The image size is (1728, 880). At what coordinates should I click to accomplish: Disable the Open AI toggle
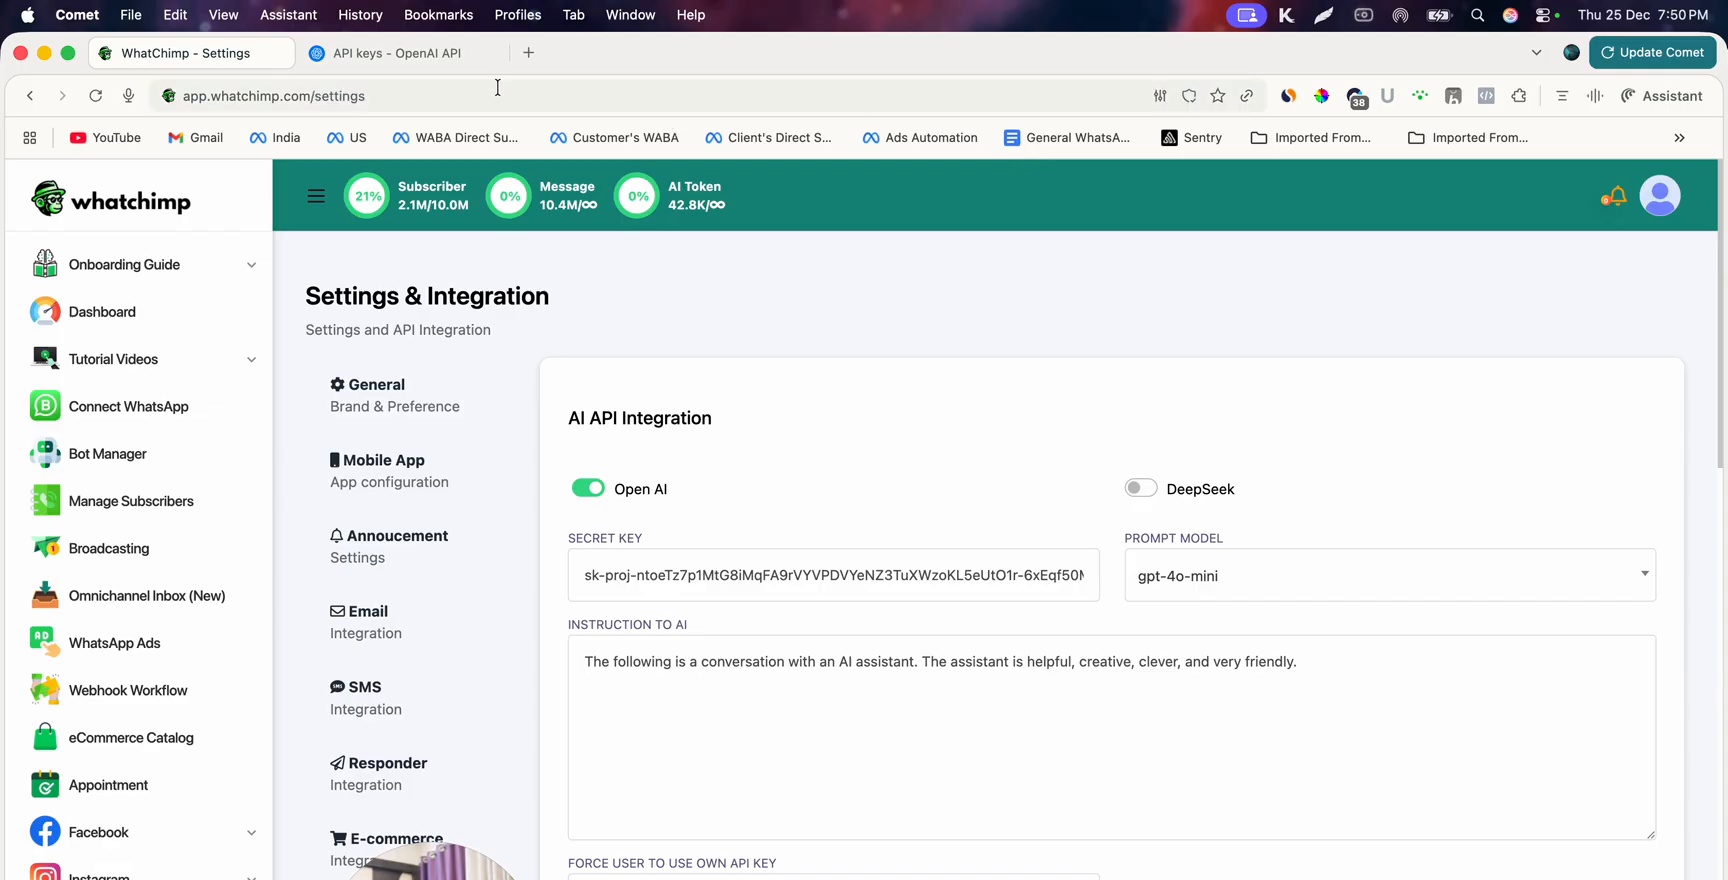coord(588,488)
